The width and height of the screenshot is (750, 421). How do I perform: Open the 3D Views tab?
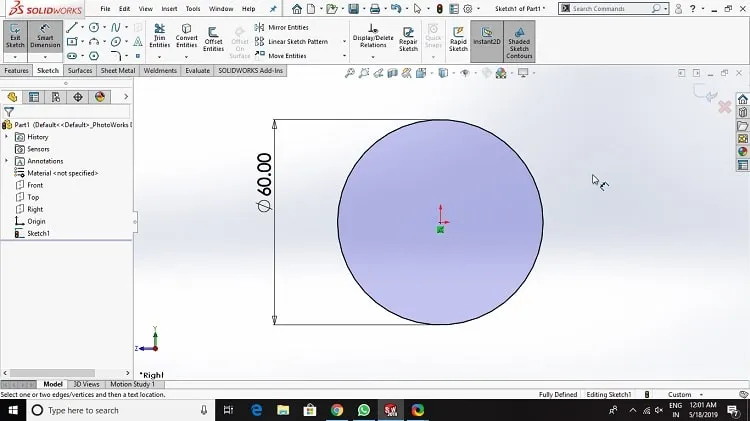[x=86, y=384]
